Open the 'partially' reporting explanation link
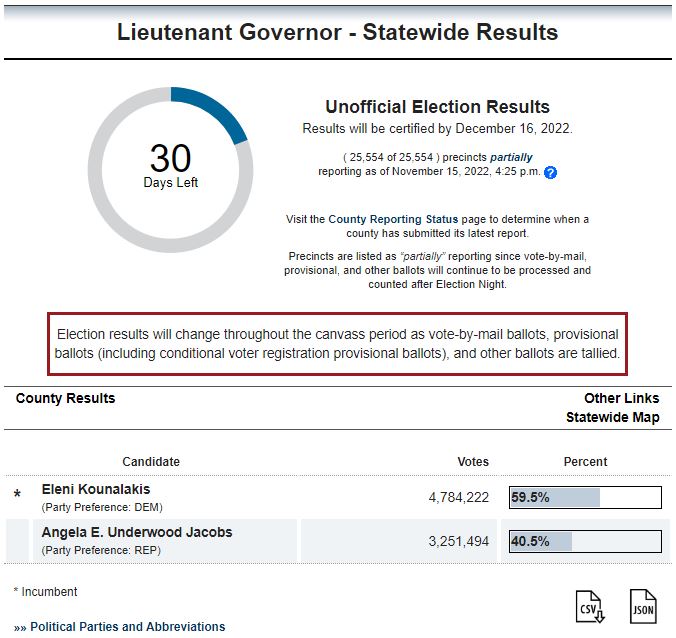 point(511,157)
